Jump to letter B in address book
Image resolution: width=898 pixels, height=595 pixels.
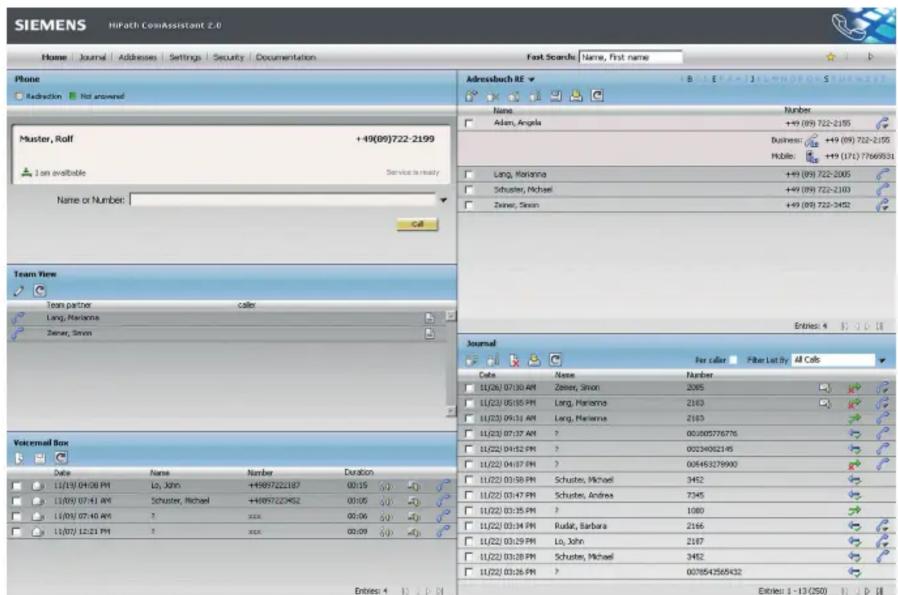coord(690,79)
